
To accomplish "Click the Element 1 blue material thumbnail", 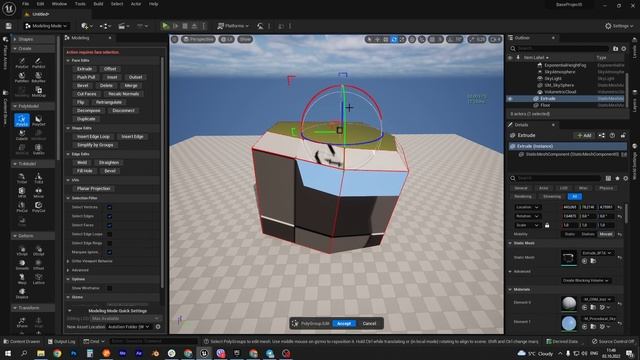I will pos(569,323).
